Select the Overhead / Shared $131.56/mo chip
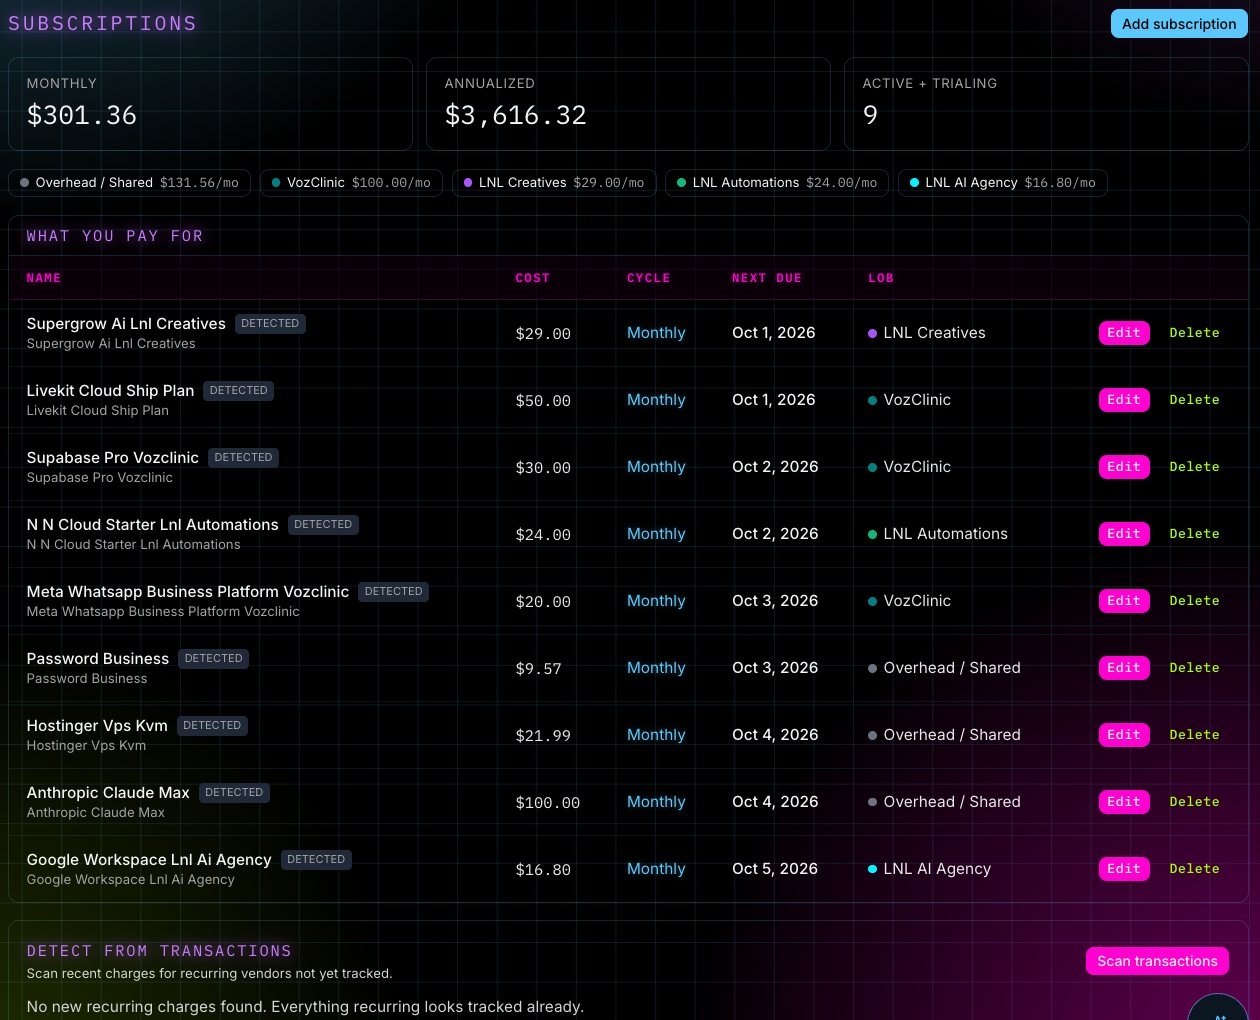The width and height of the screenshot is (1260, 1020). pyautogui.click(x=130, y=183)
